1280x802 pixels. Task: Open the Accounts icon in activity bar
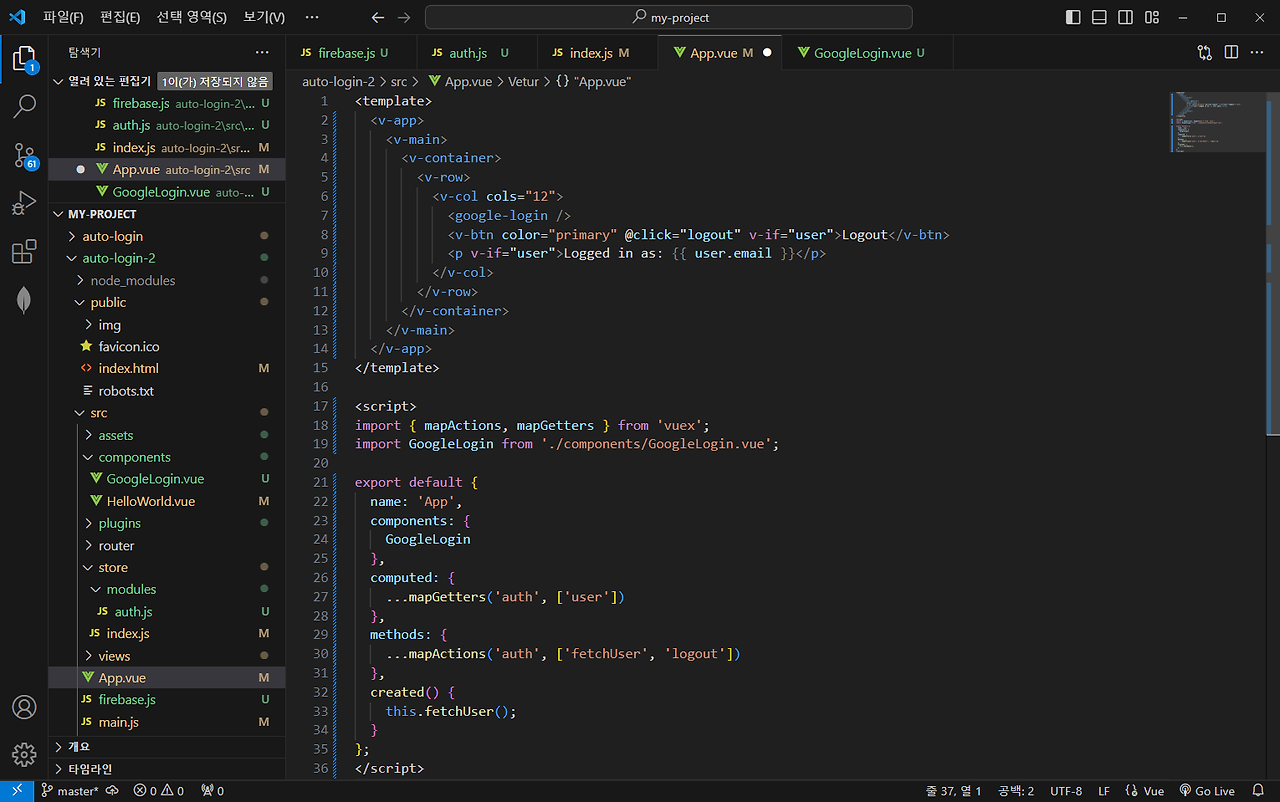pyautogui.click(x=24, y=706)
